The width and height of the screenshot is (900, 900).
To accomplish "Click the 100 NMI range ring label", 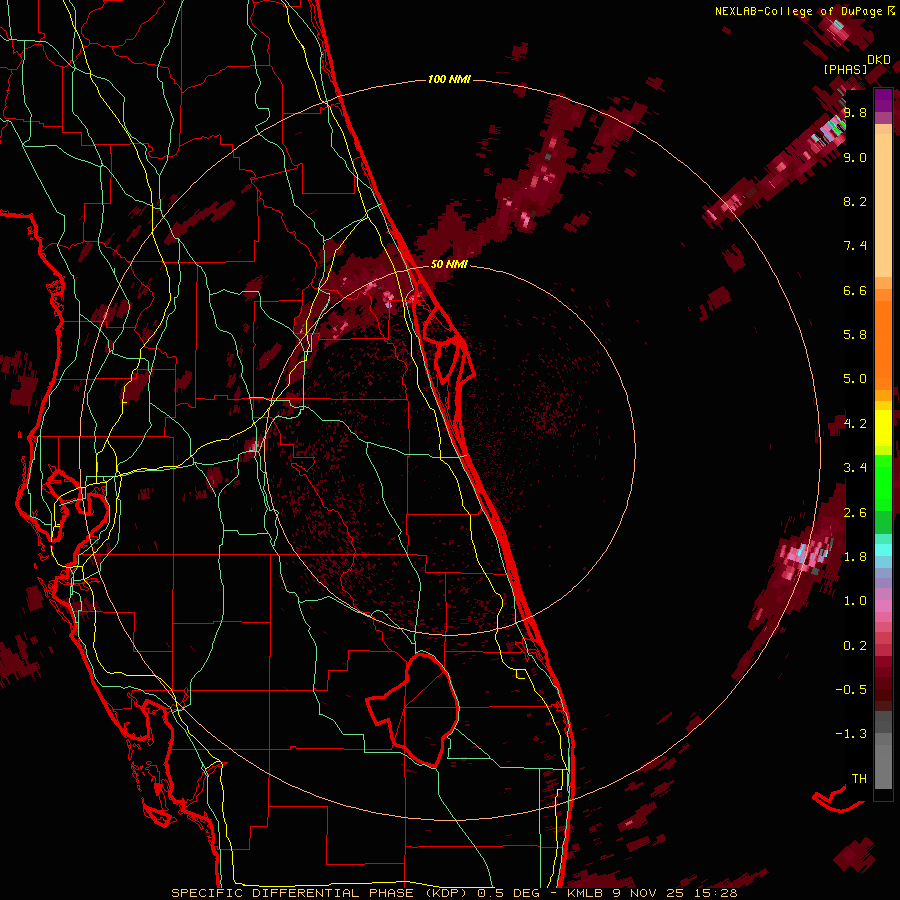I will point(449,79).
